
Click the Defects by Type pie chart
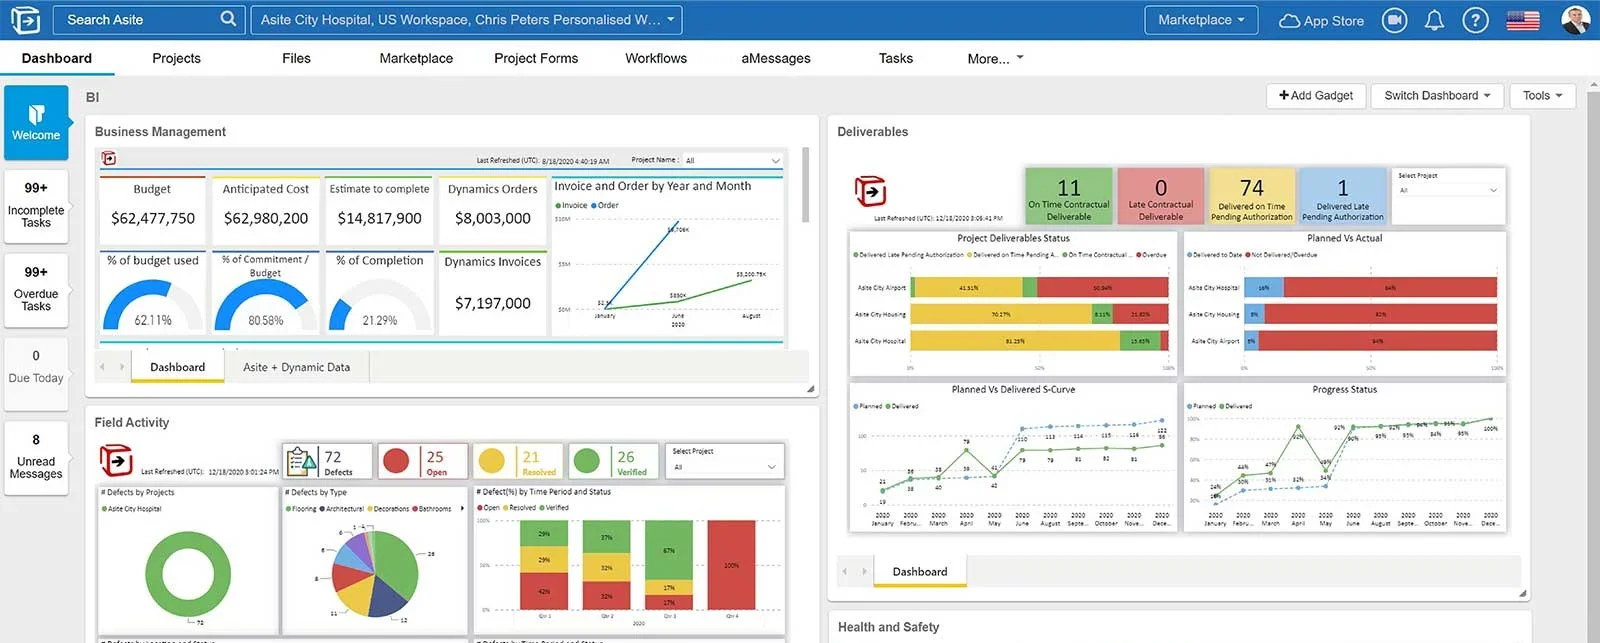pos(375,574)
